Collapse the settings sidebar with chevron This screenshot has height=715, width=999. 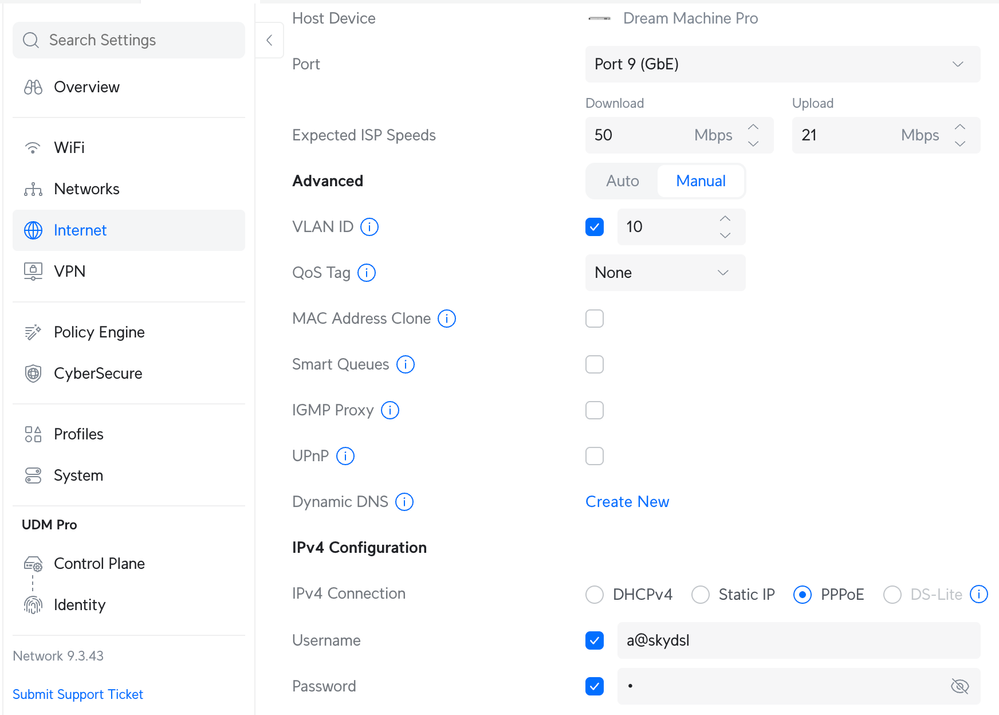click(269, 40)
